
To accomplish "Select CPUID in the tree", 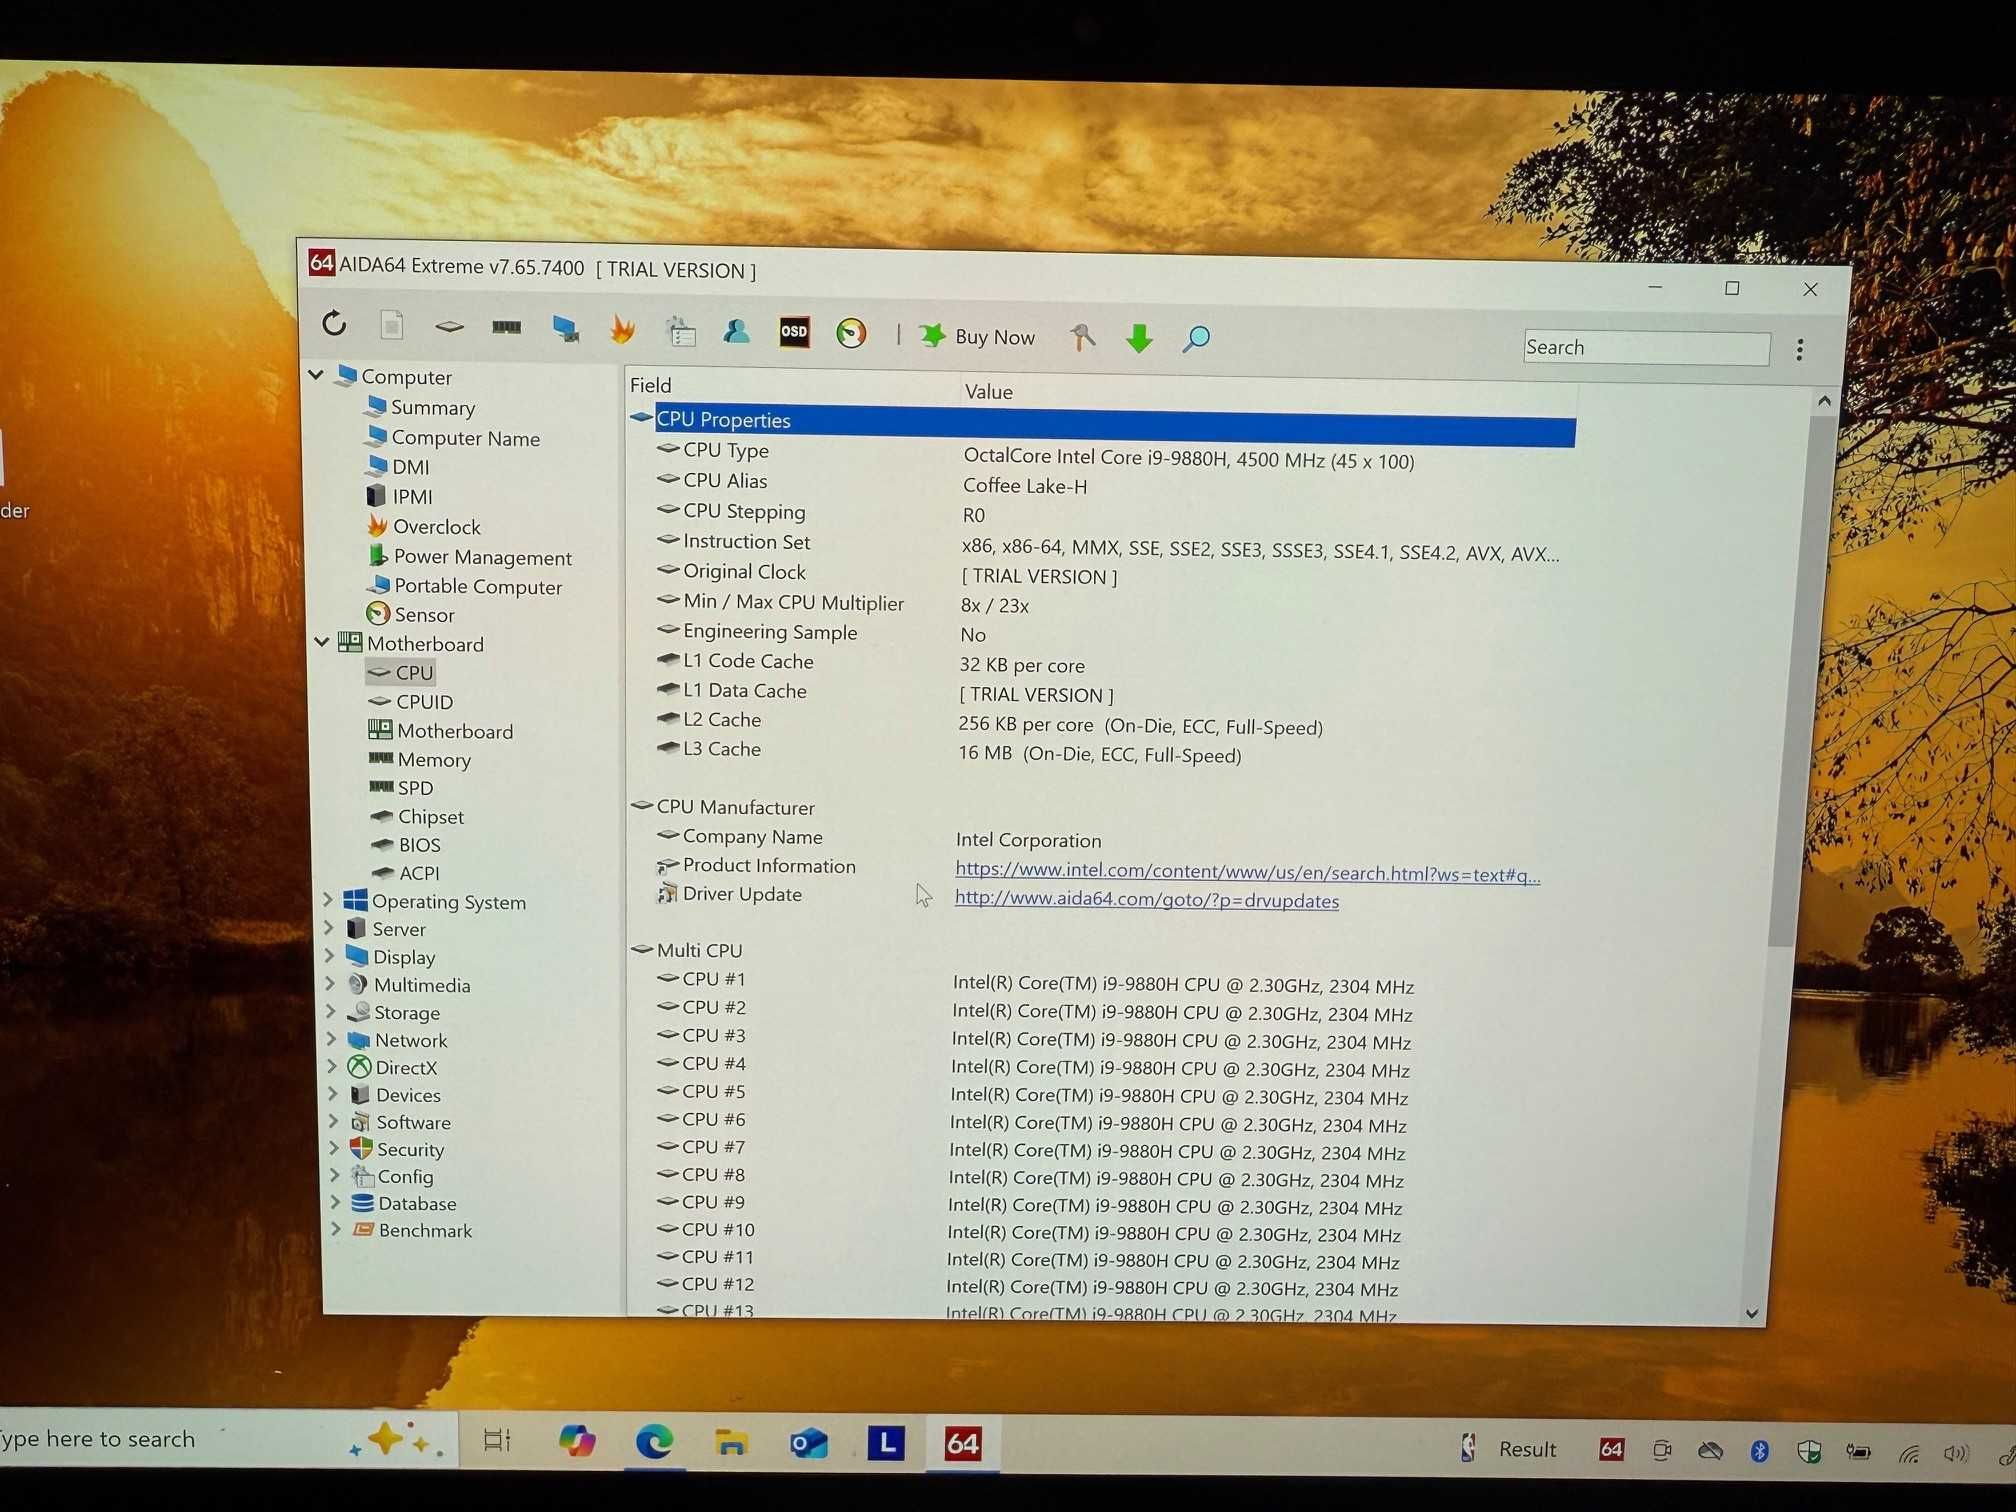I will point(424,702).
